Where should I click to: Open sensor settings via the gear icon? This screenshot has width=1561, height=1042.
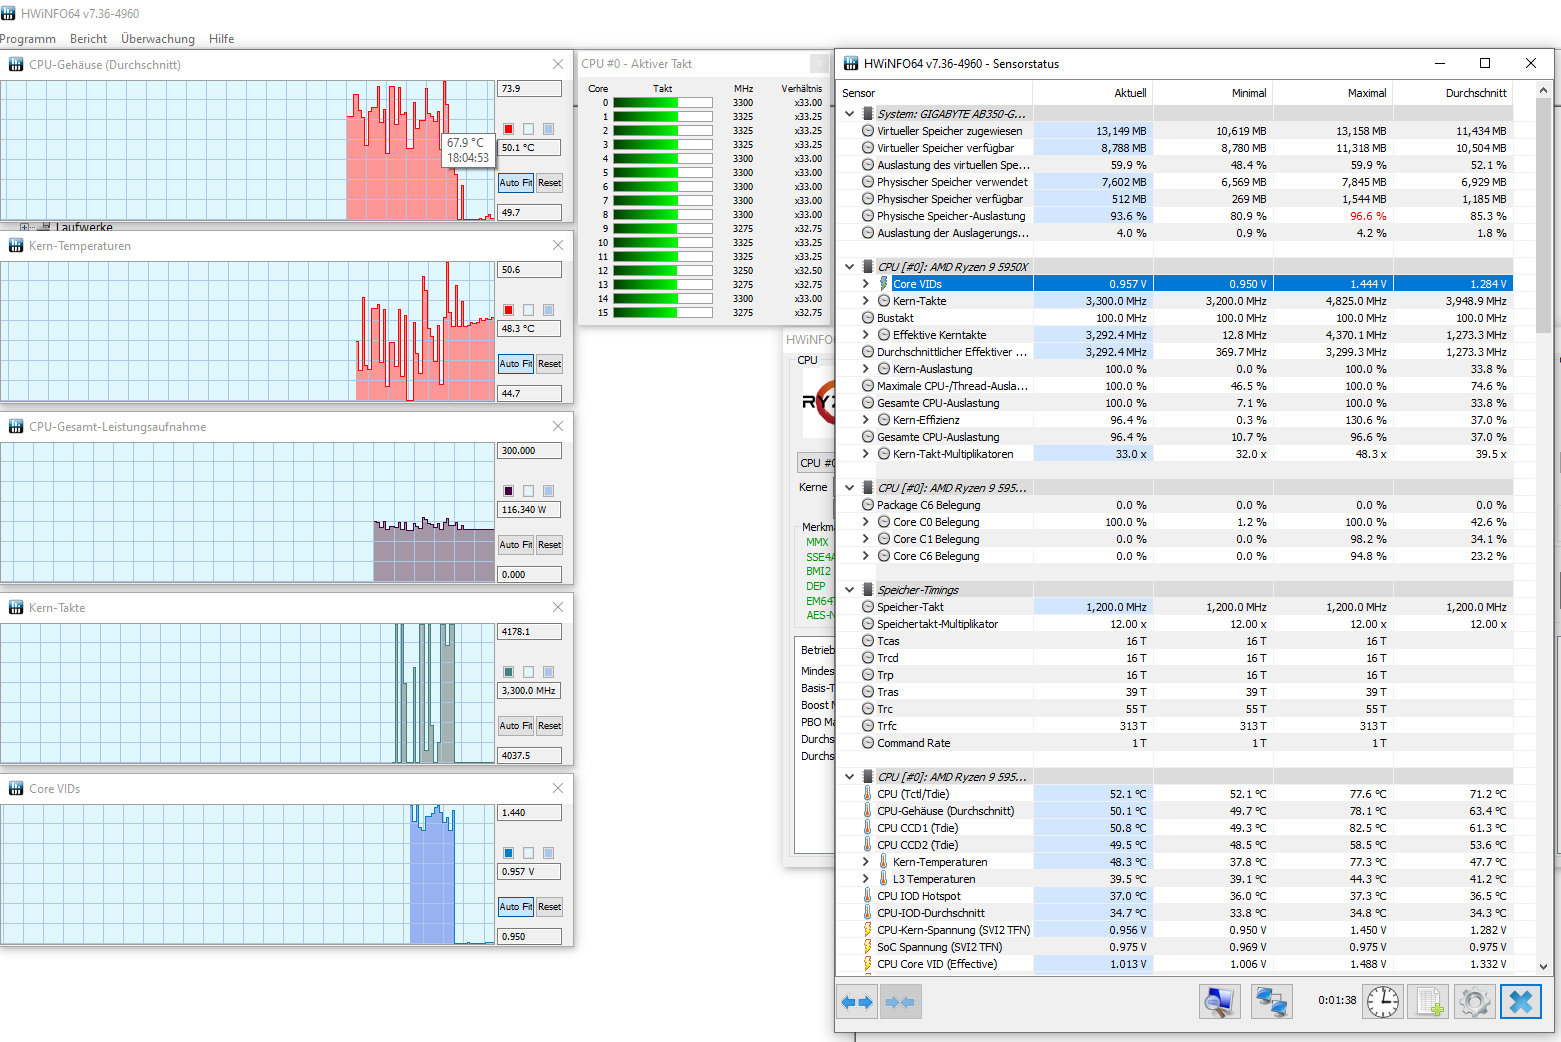(x=1474, y=1001)
